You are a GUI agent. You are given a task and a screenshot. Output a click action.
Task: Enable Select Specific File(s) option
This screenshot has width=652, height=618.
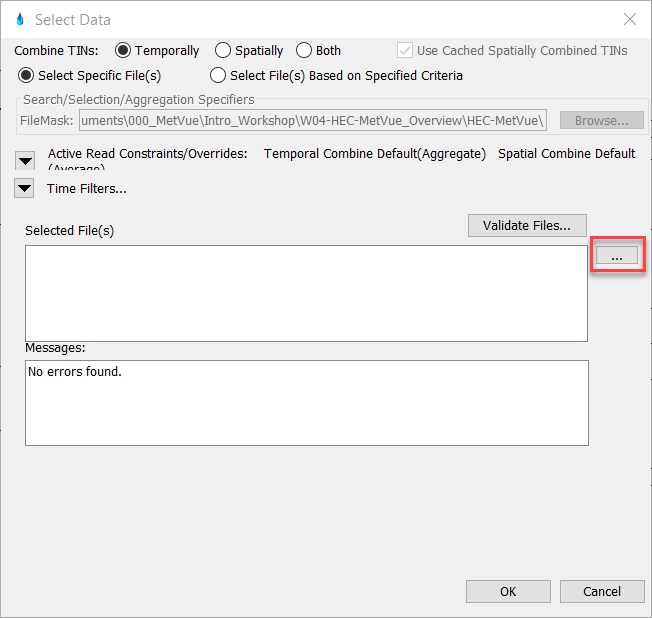[x=27, y=75]
